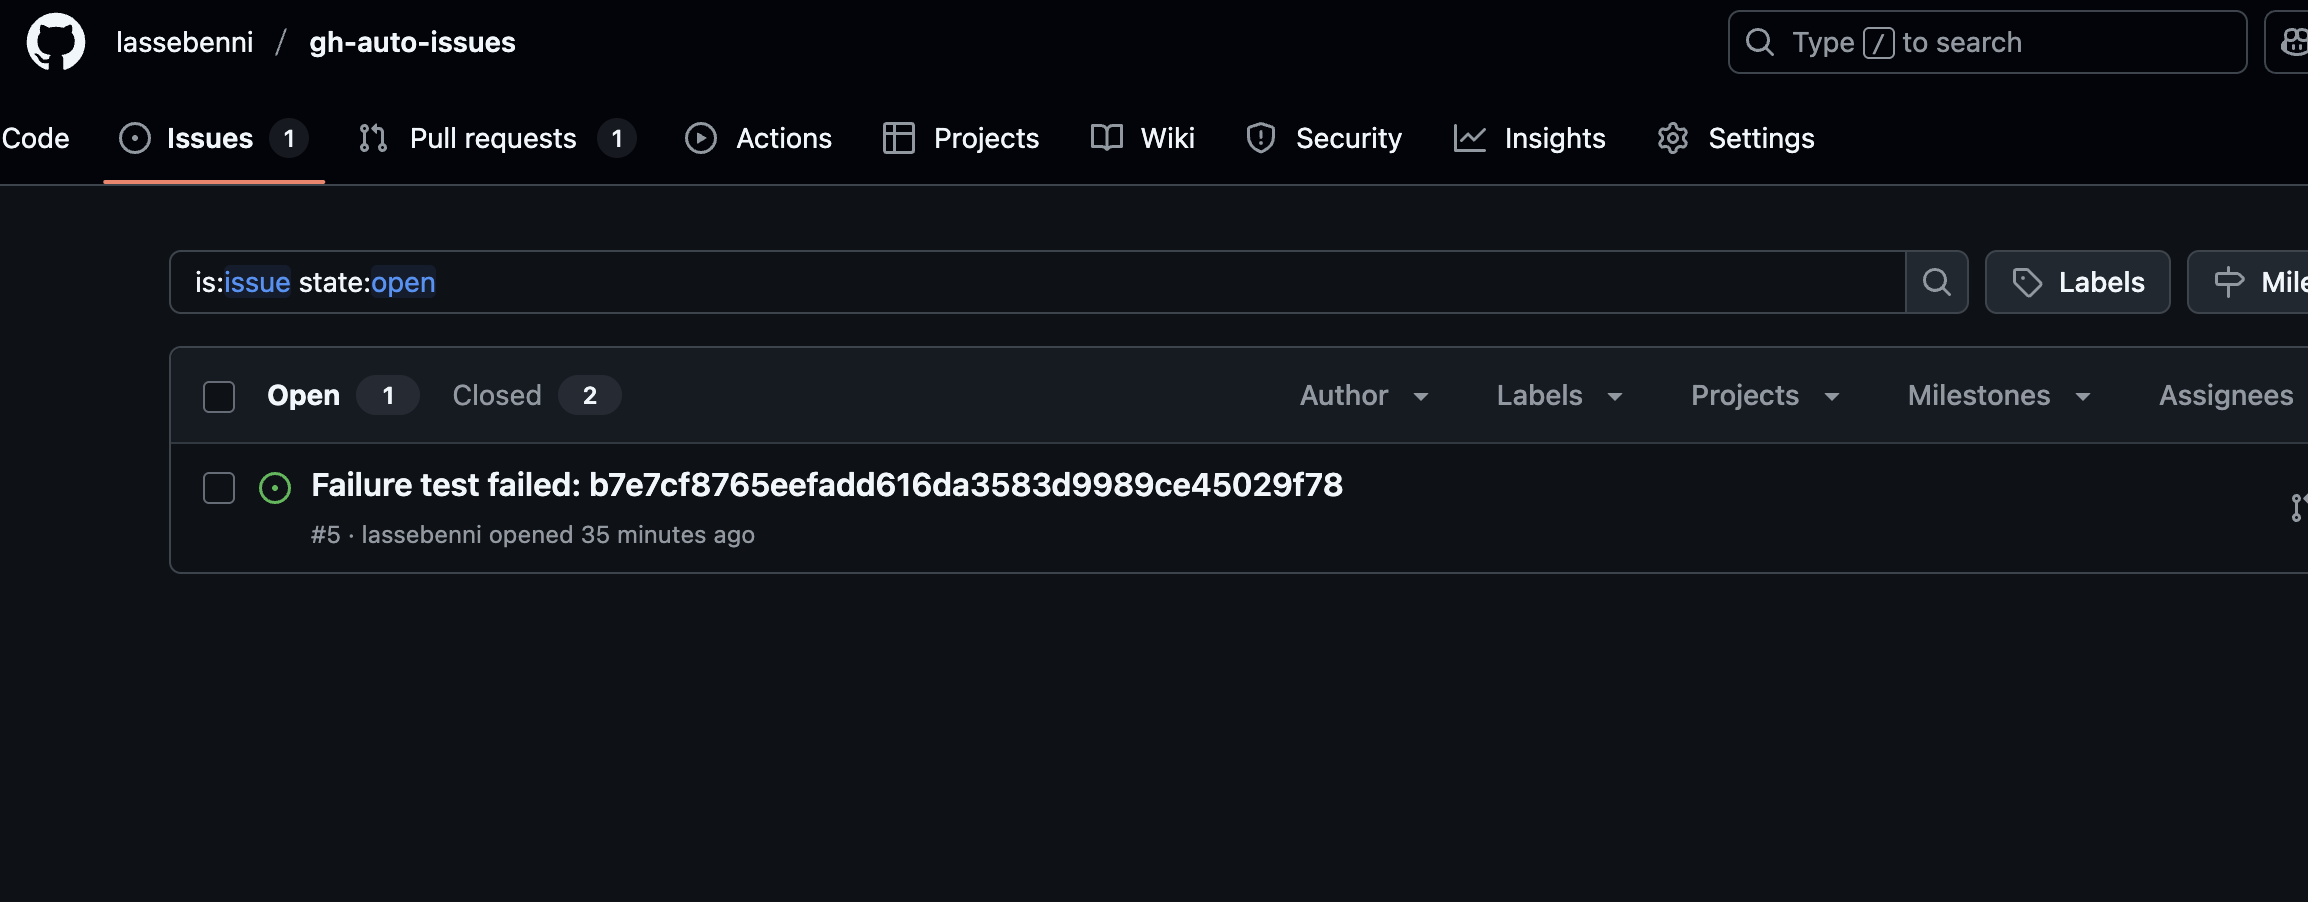The width and height of the screenshot is (2308, 902).
Task: Click the Security shield icon
Action: (x=1259, y=138)
